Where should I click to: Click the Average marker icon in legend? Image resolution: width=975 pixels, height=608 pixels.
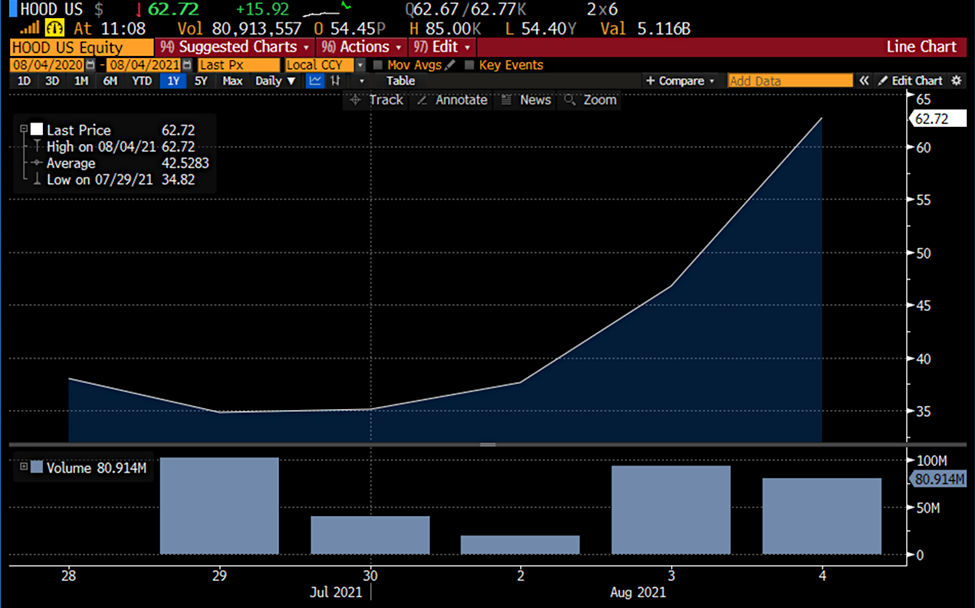(37, 163)
